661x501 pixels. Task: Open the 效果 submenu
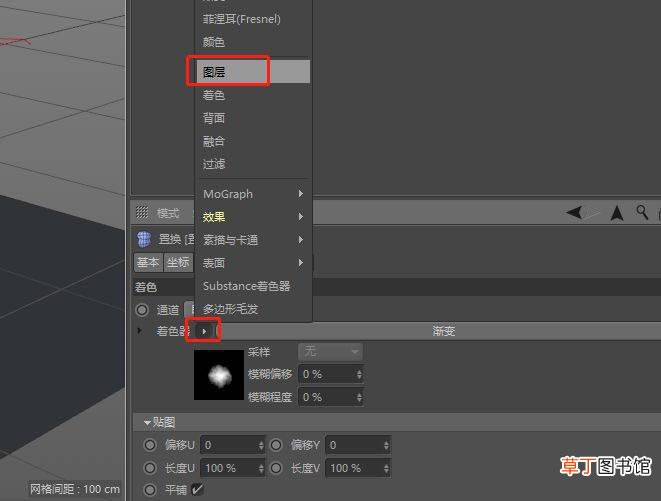click(253, 217)
